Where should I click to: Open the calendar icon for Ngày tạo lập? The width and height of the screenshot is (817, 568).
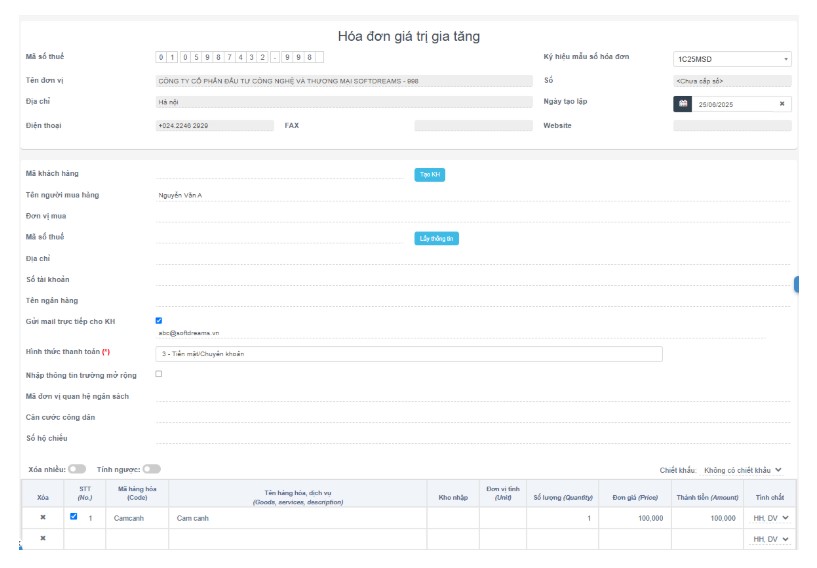pos(683,104)
